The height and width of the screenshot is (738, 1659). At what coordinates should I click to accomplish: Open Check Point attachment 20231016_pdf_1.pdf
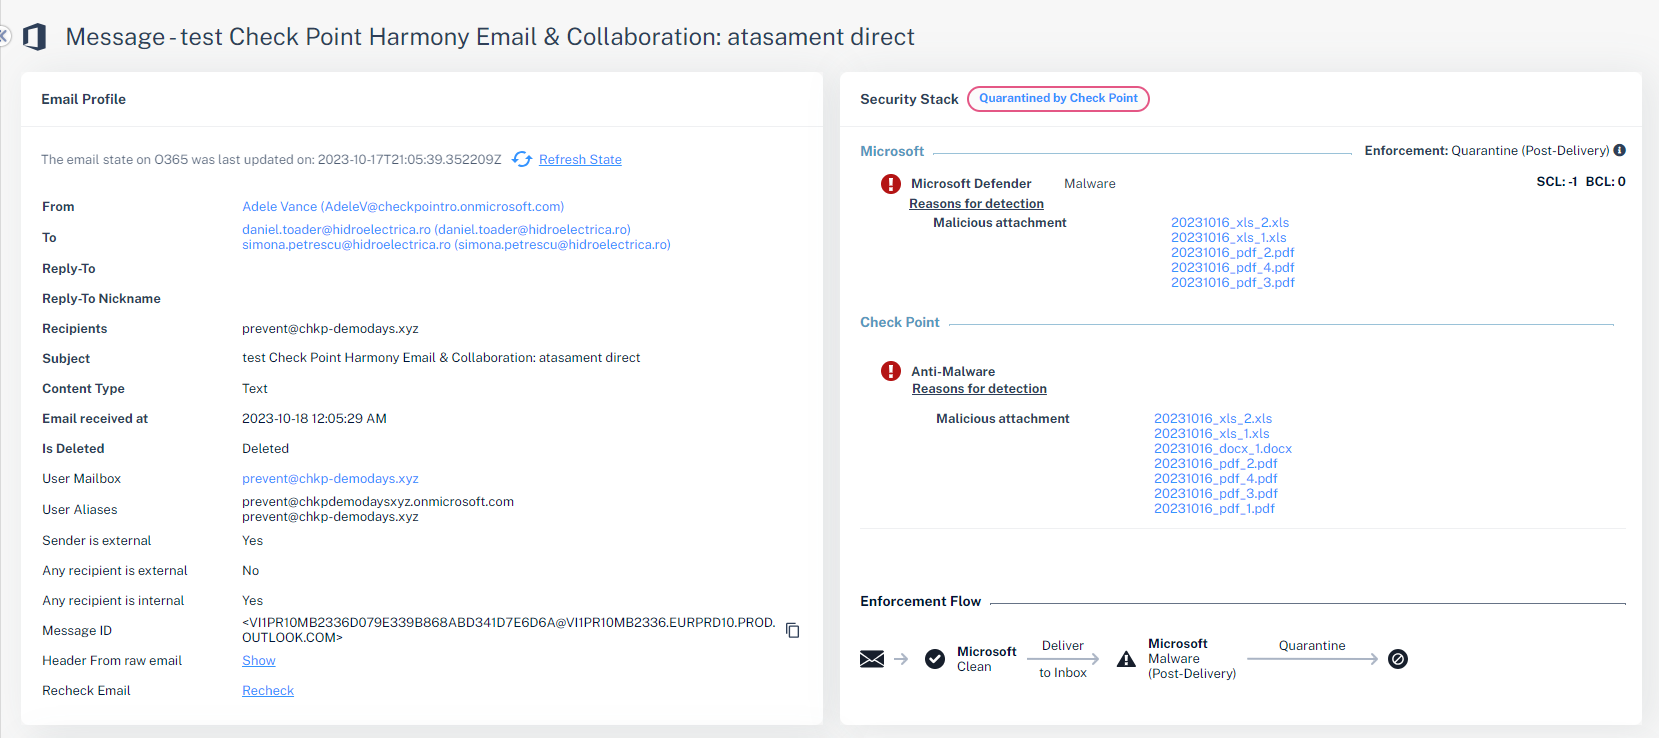(1214, 508)
